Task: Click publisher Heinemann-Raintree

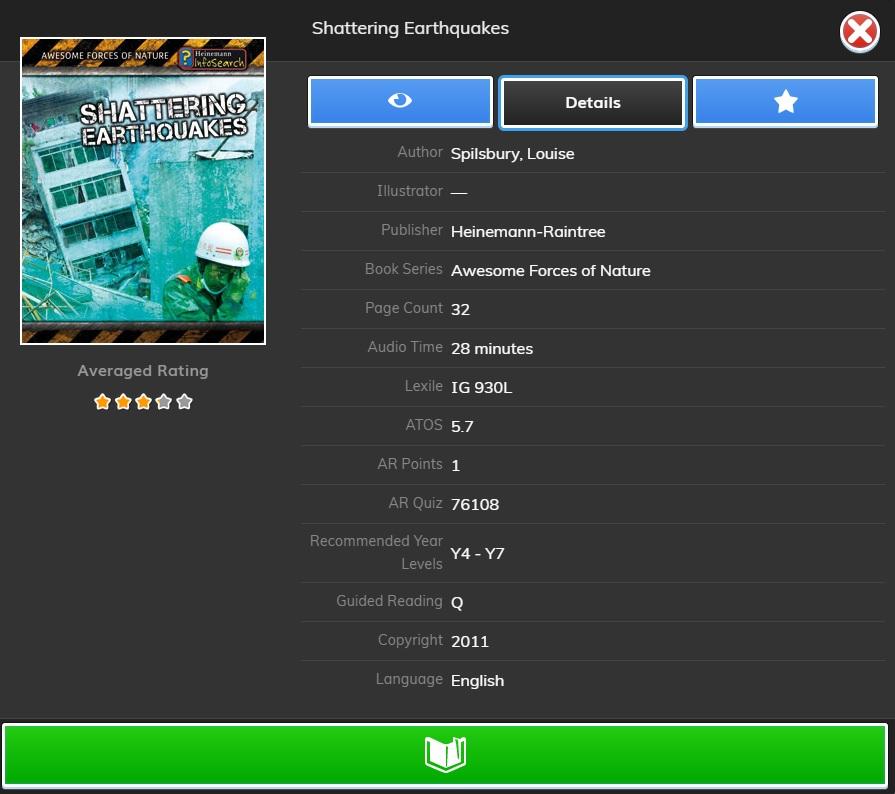Action: point(527,232)
